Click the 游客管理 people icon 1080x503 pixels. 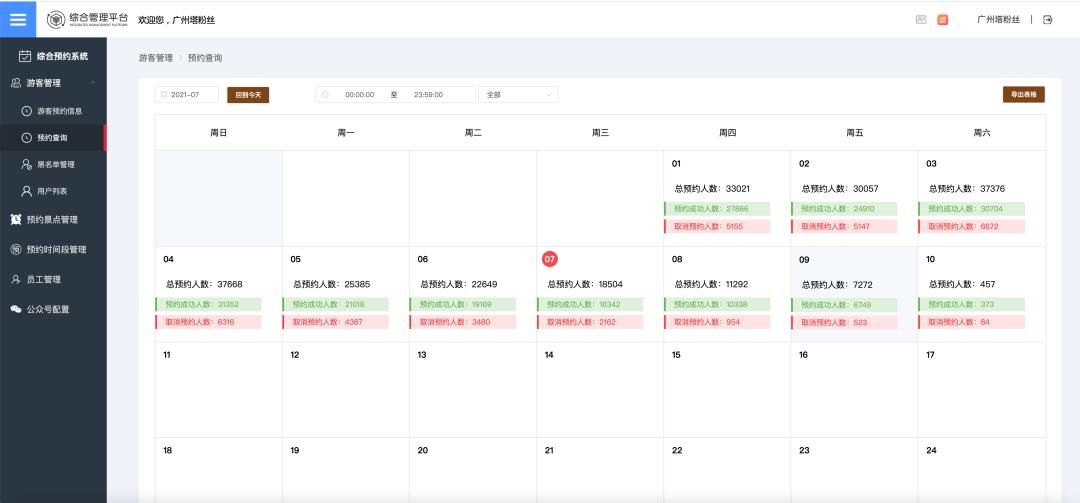16,83
